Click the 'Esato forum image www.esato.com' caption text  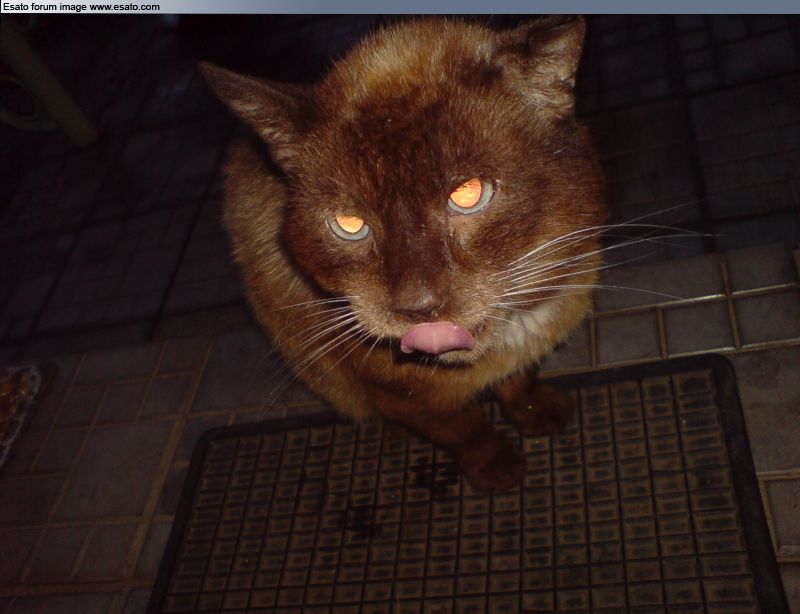(x=82, y=7)
